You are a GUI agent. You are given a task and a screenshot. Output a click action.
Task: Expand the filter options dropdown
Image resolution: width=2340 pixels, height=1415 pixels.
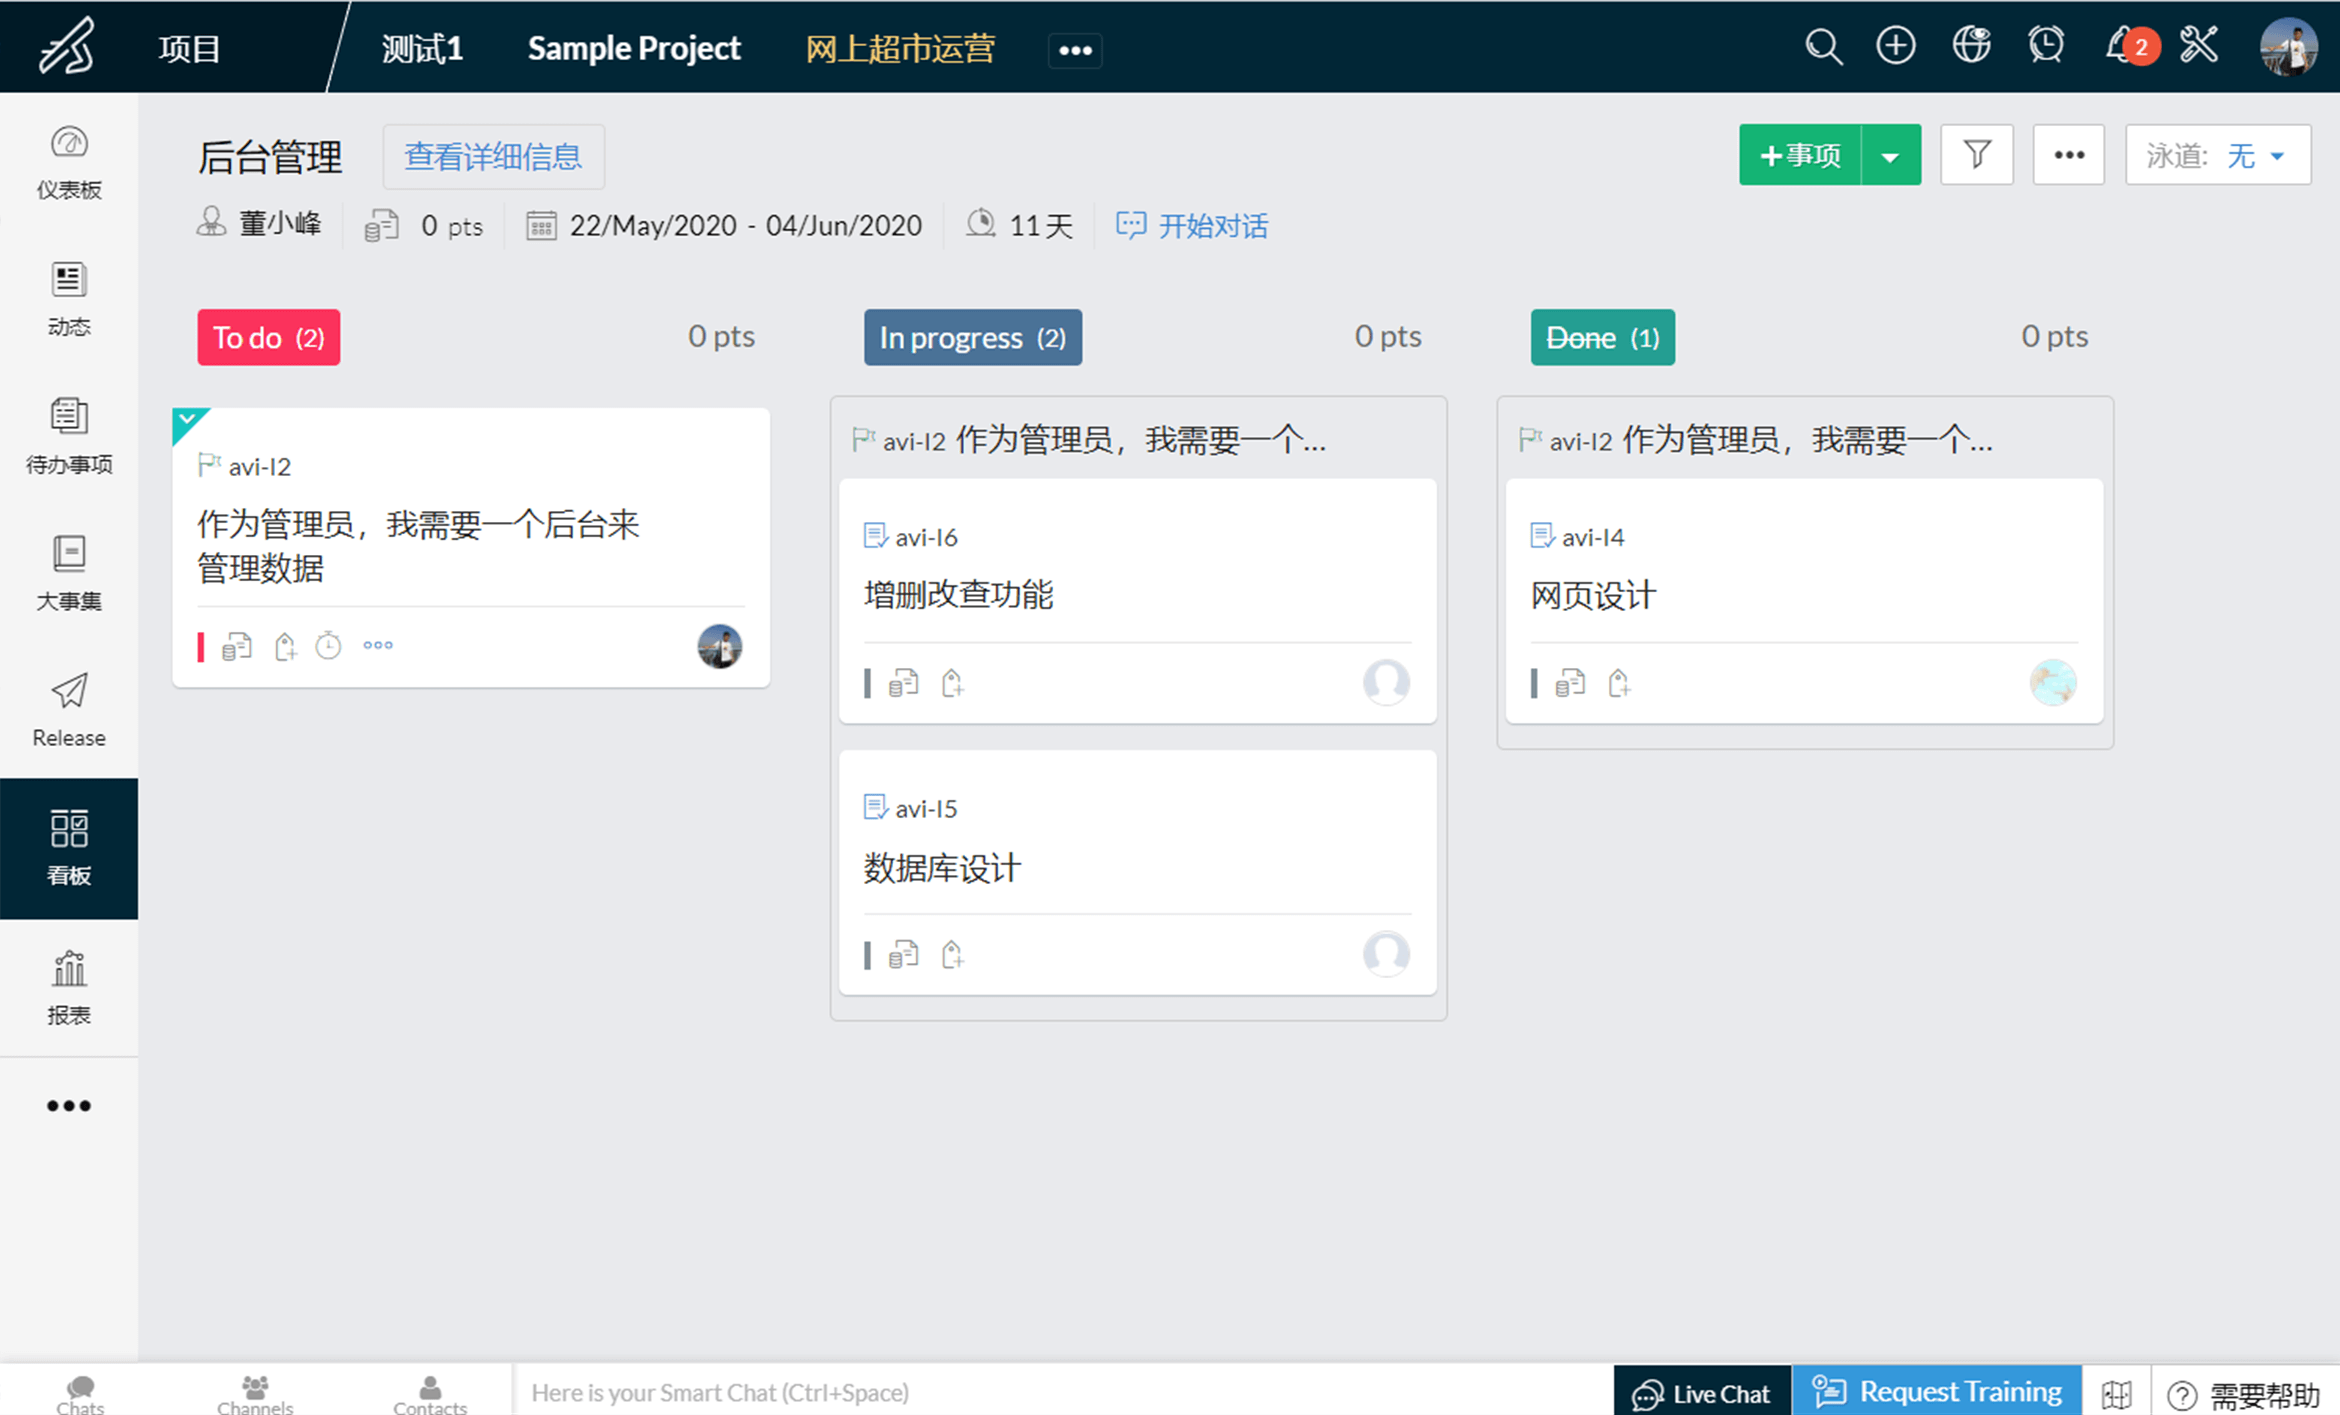click(1977, 154)
